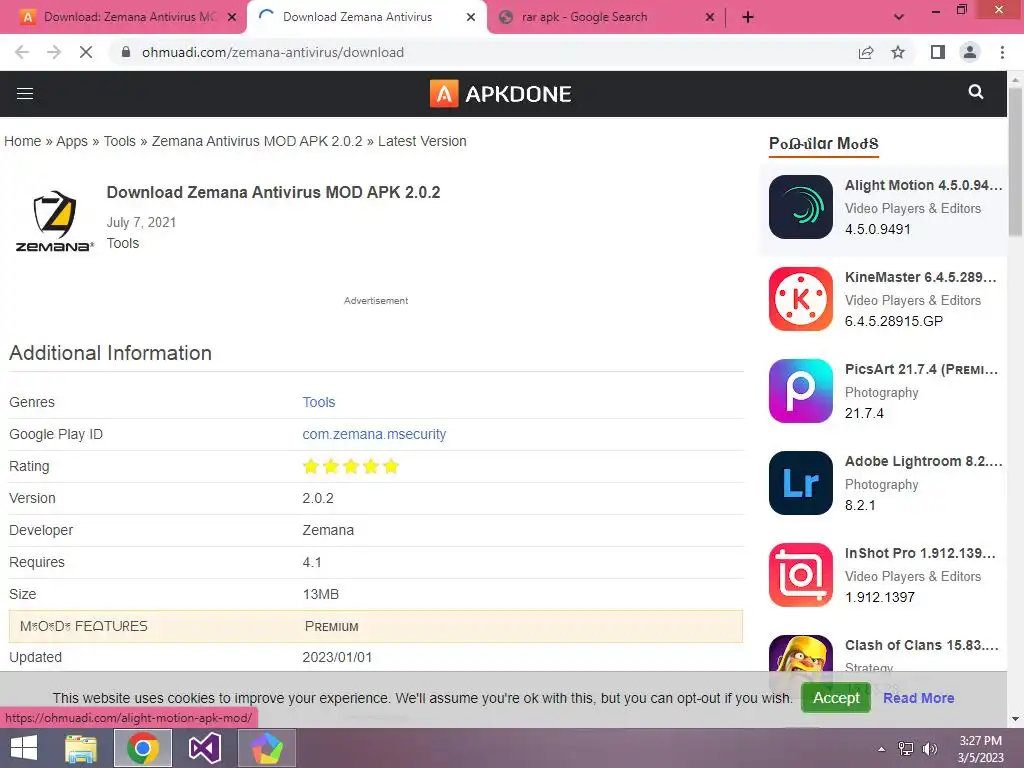
Task: Go to Apps breadcrumb
Action: [x=72, y=141]
